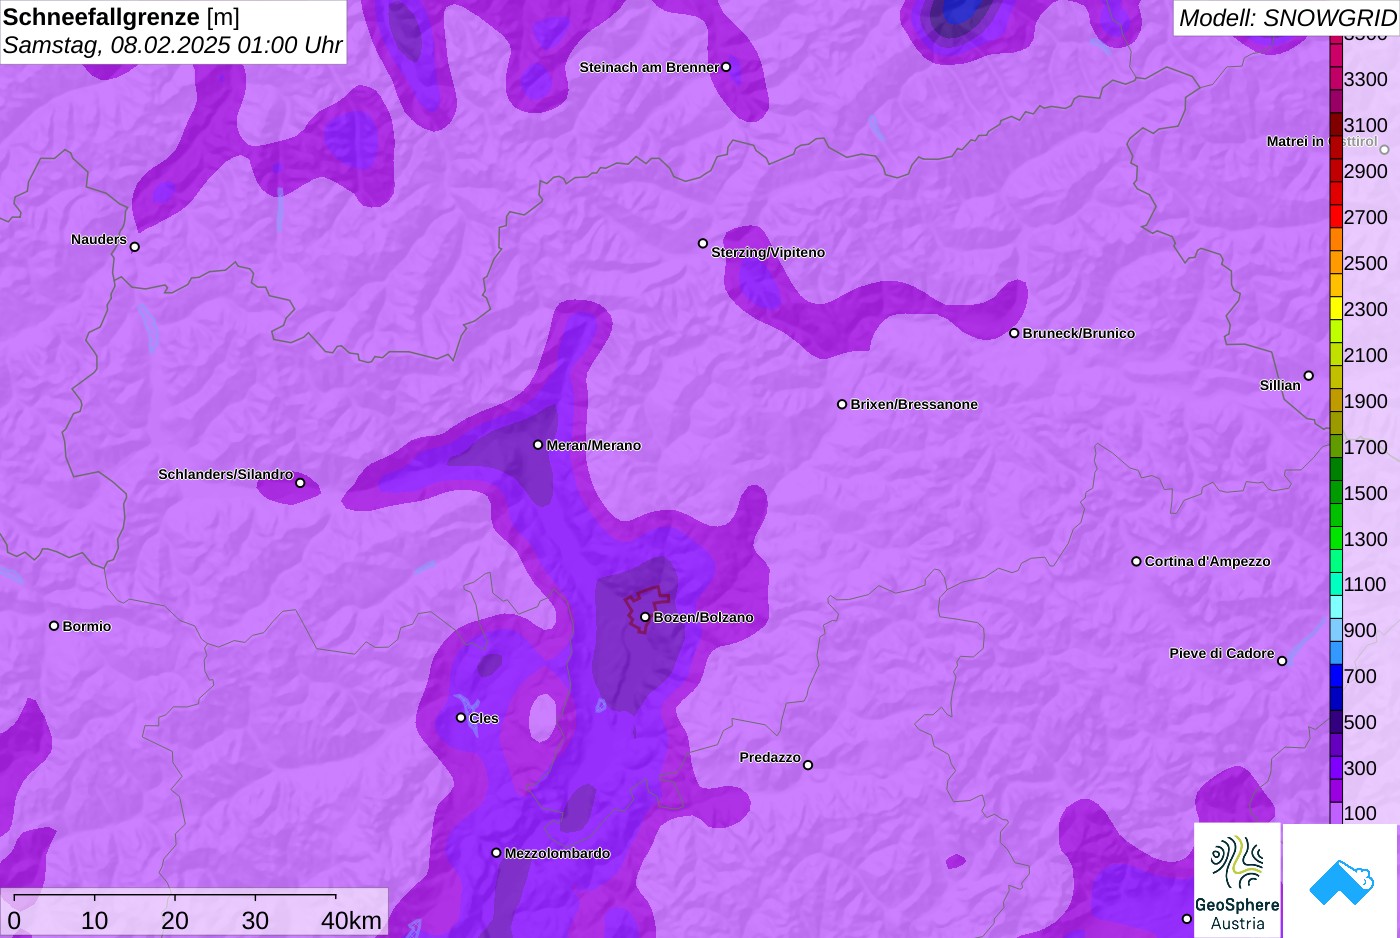Click the Brixen/Bressanone location dot
The image size is (1400, 938).
(x=842, y=404)
